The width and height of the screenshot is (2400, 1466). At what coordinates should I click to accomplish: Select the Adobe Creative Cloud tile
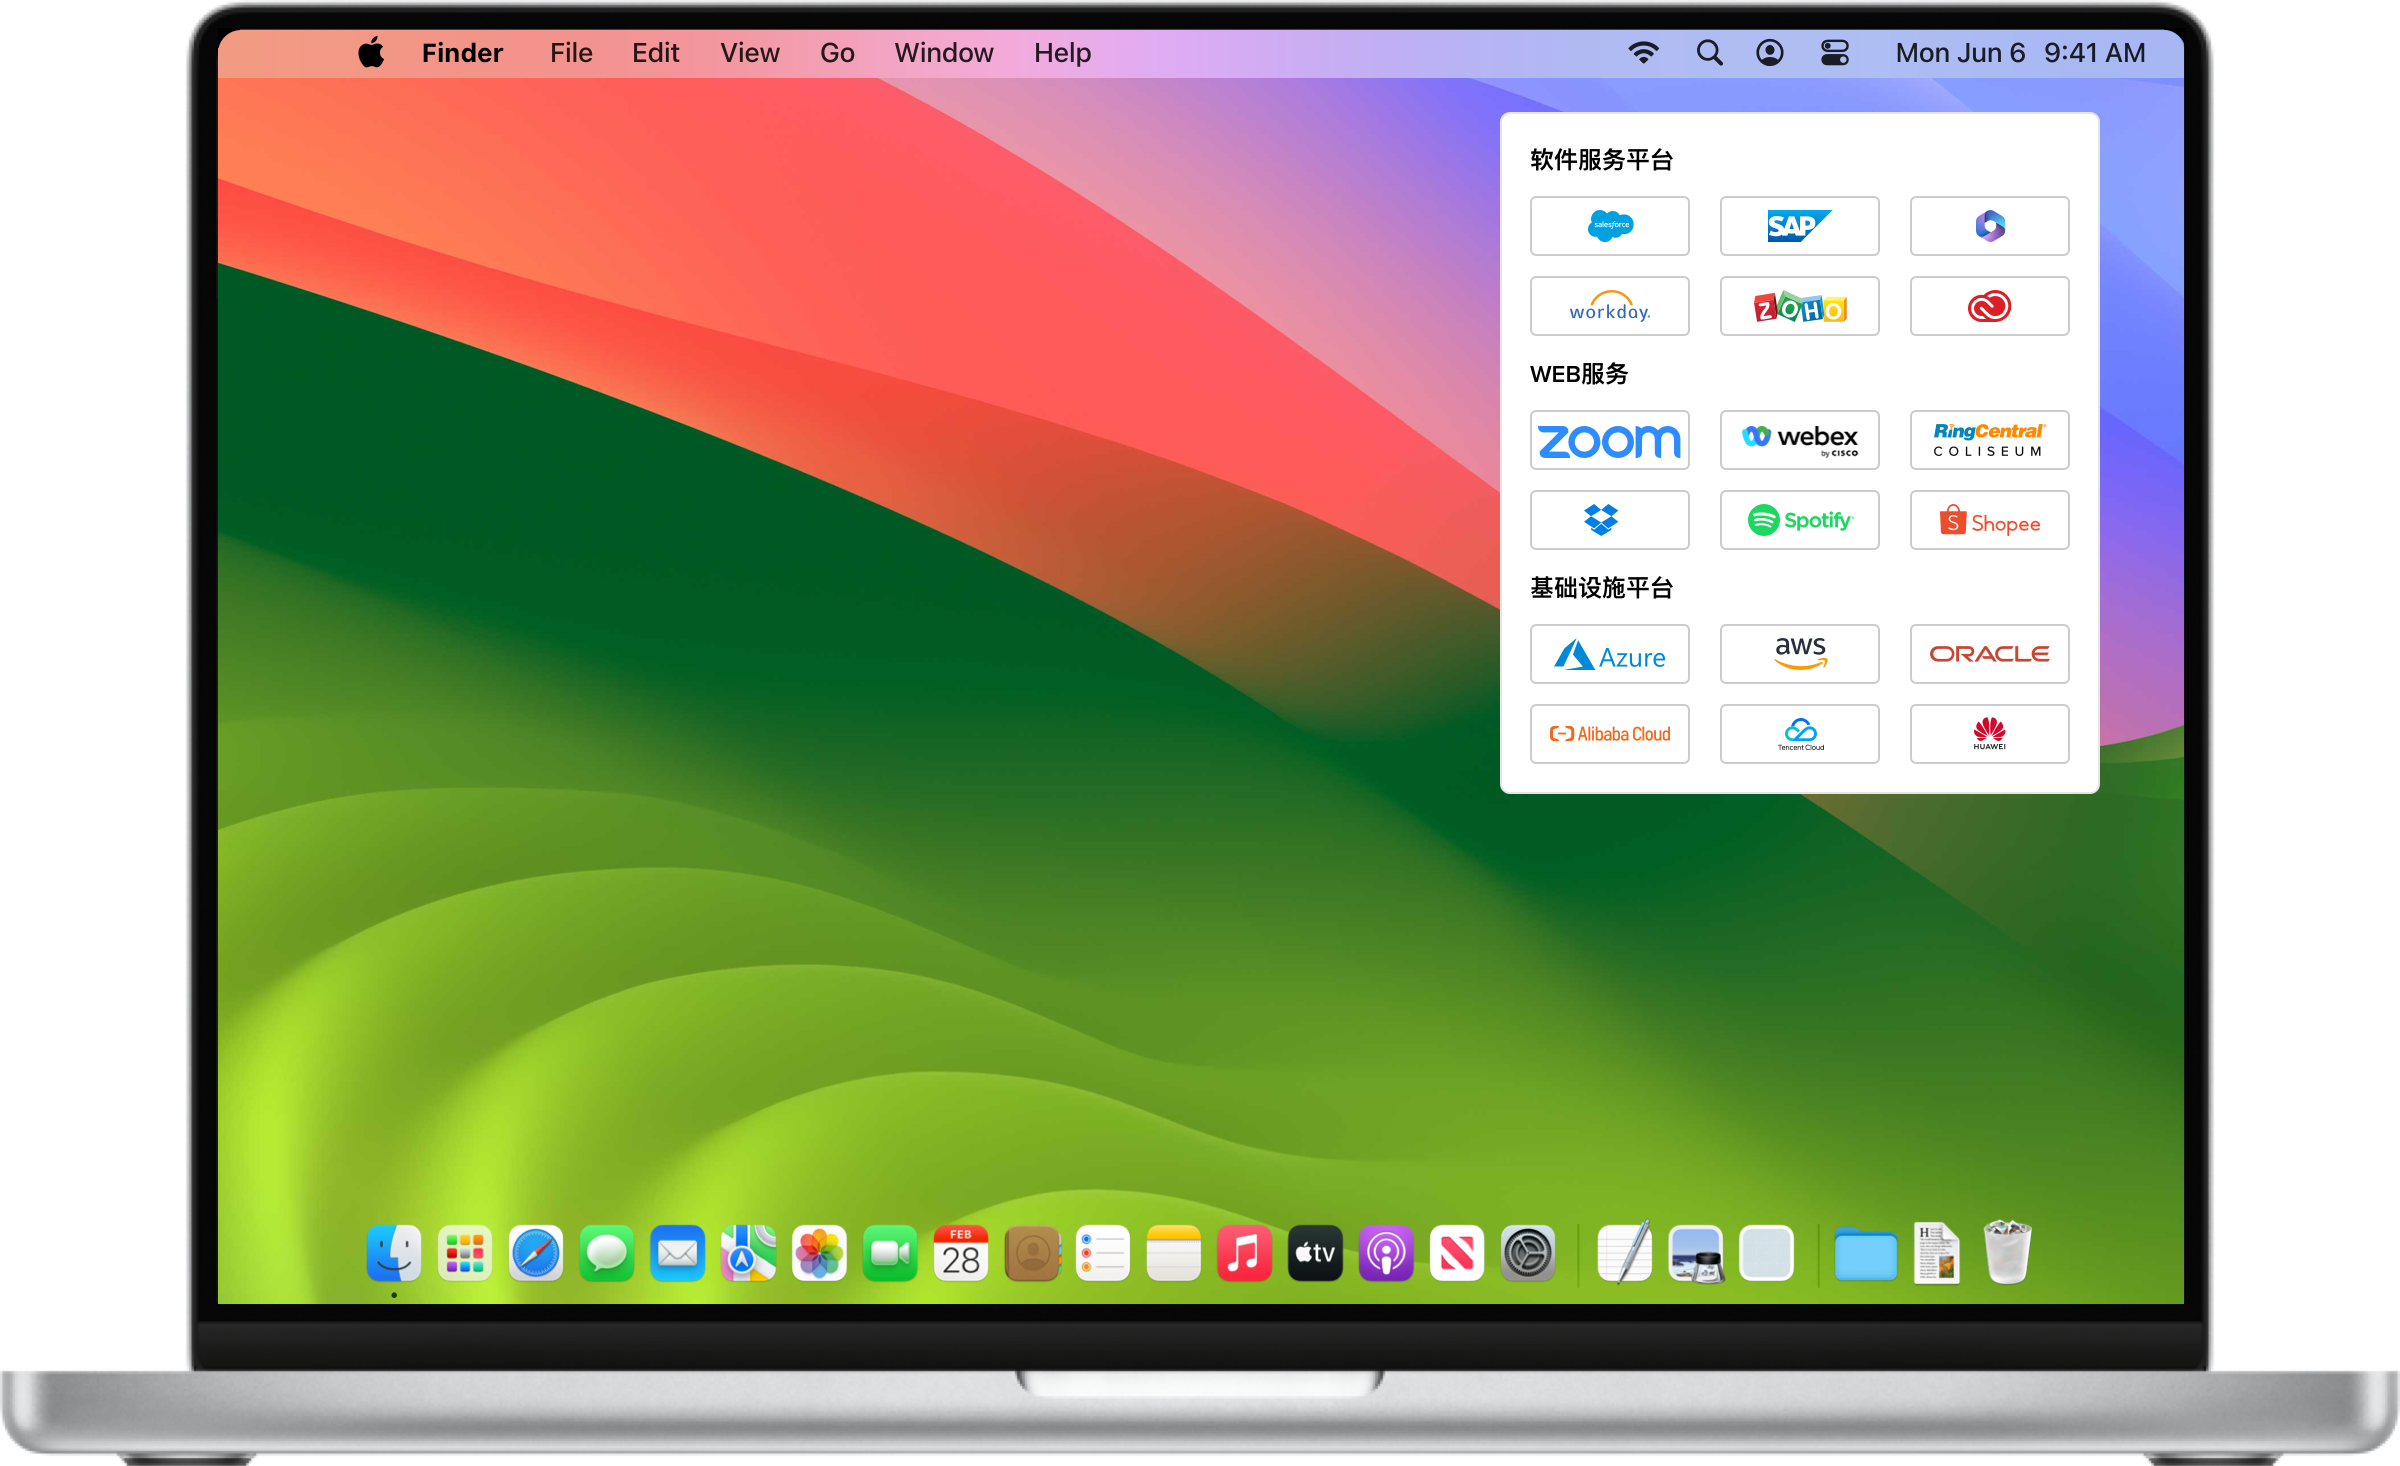coord(1989,306)
